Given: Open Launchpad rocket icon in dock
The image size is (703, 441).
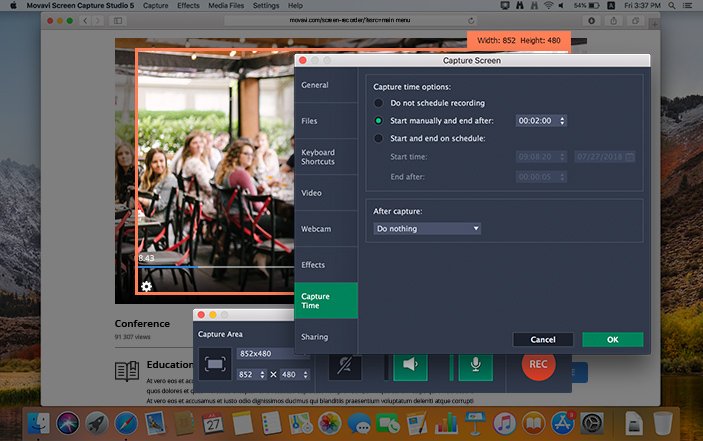Looking at the screenshot, I should [97, 423].
